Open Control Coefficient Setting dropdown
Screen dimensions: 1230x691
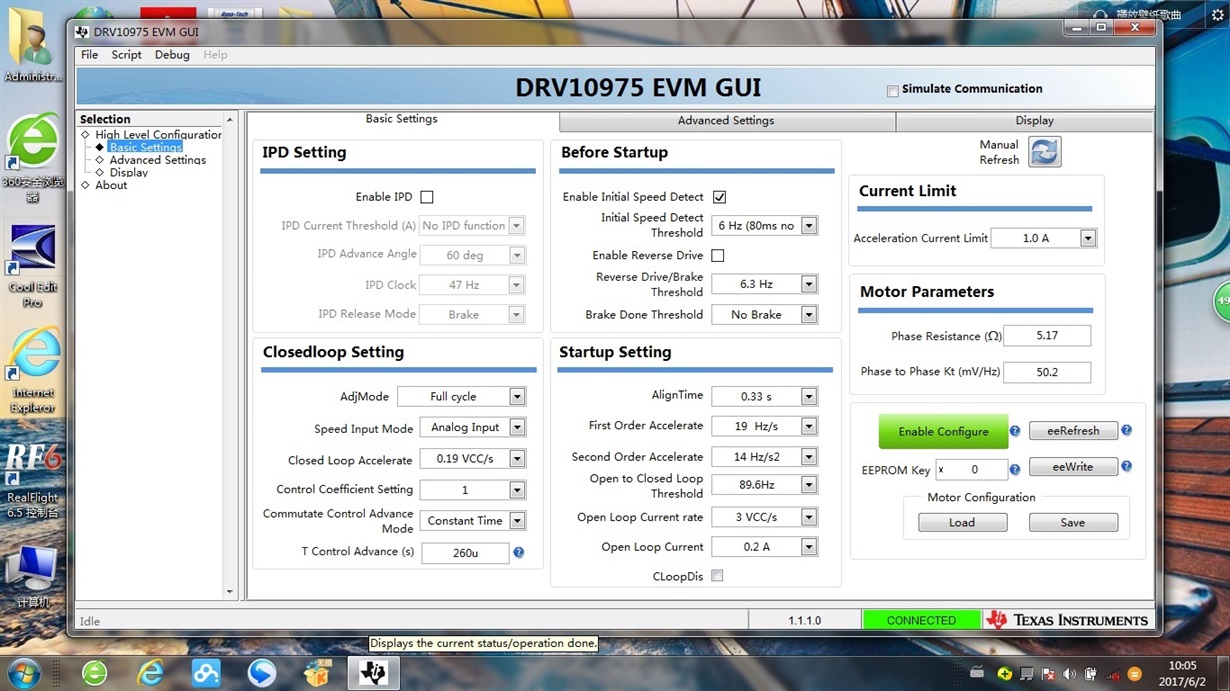point(517,490)
